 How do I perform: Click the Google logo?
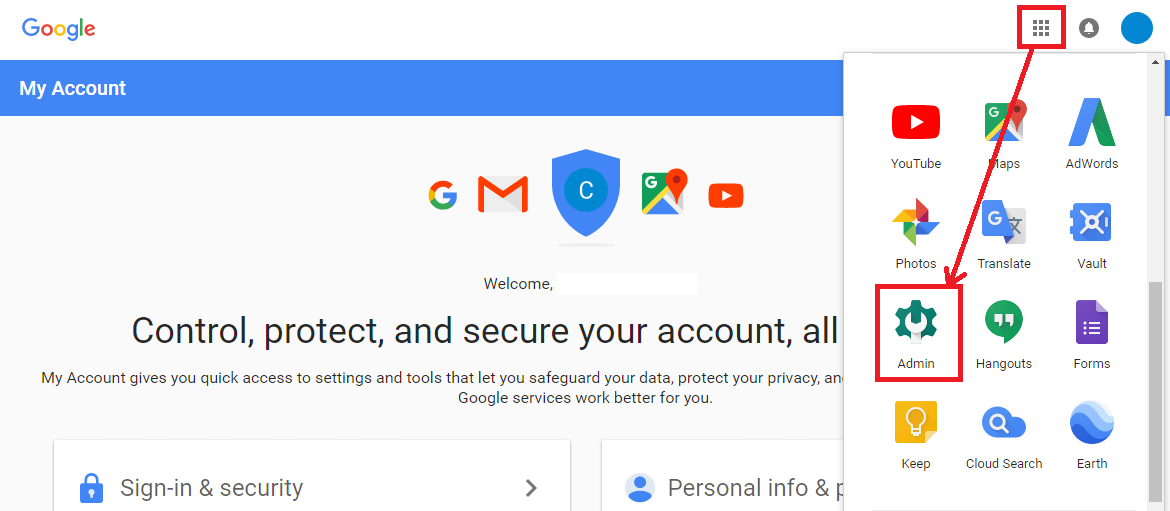tap(59, 29)
